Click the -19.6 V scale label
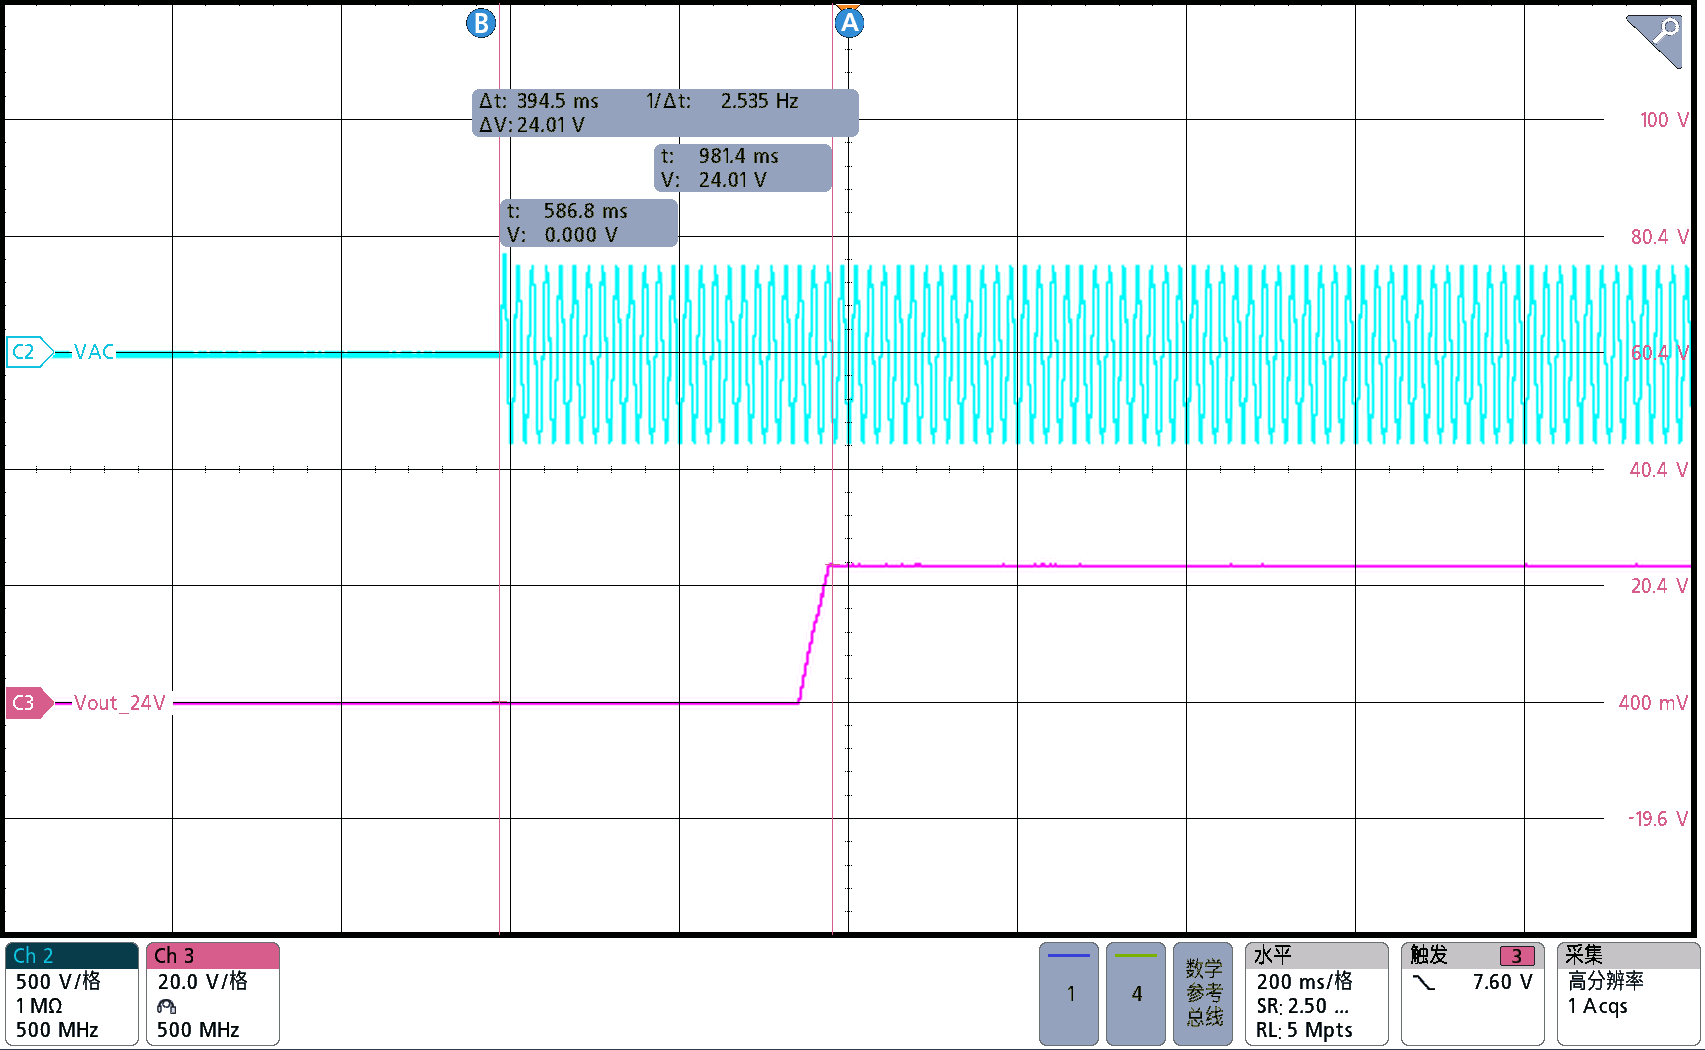This screenshot has width=1705, height=1050. coord(1658,819)
